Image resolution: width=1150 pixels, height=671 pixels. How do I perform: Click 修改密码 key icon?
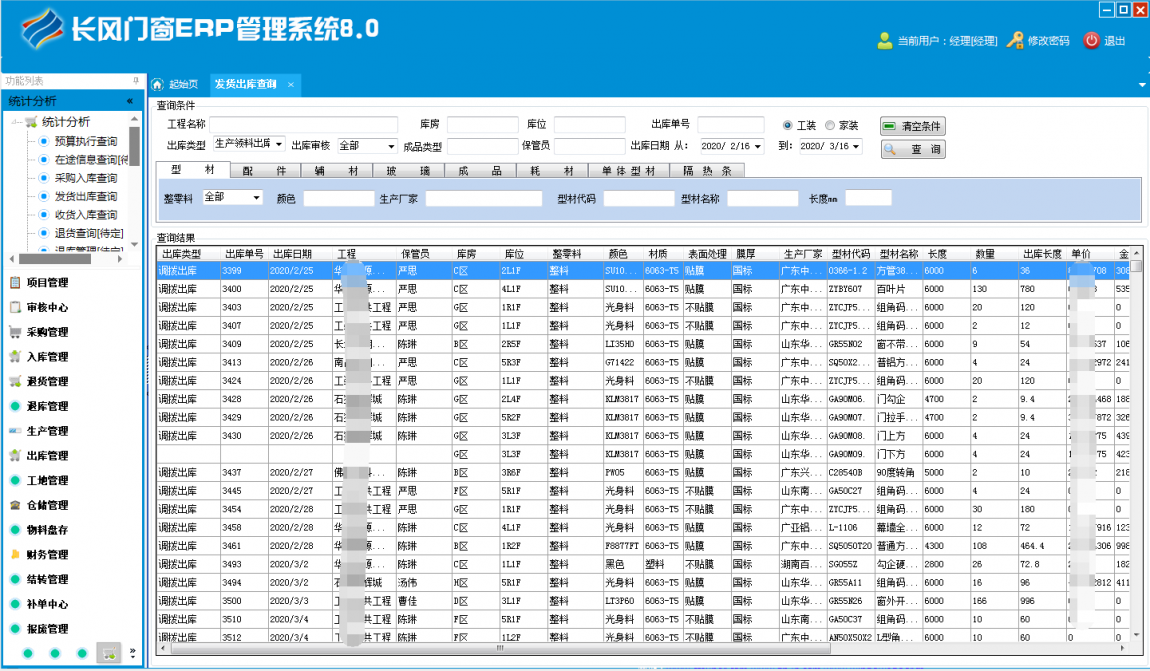pyautogui.click(x=1015, y=41)
